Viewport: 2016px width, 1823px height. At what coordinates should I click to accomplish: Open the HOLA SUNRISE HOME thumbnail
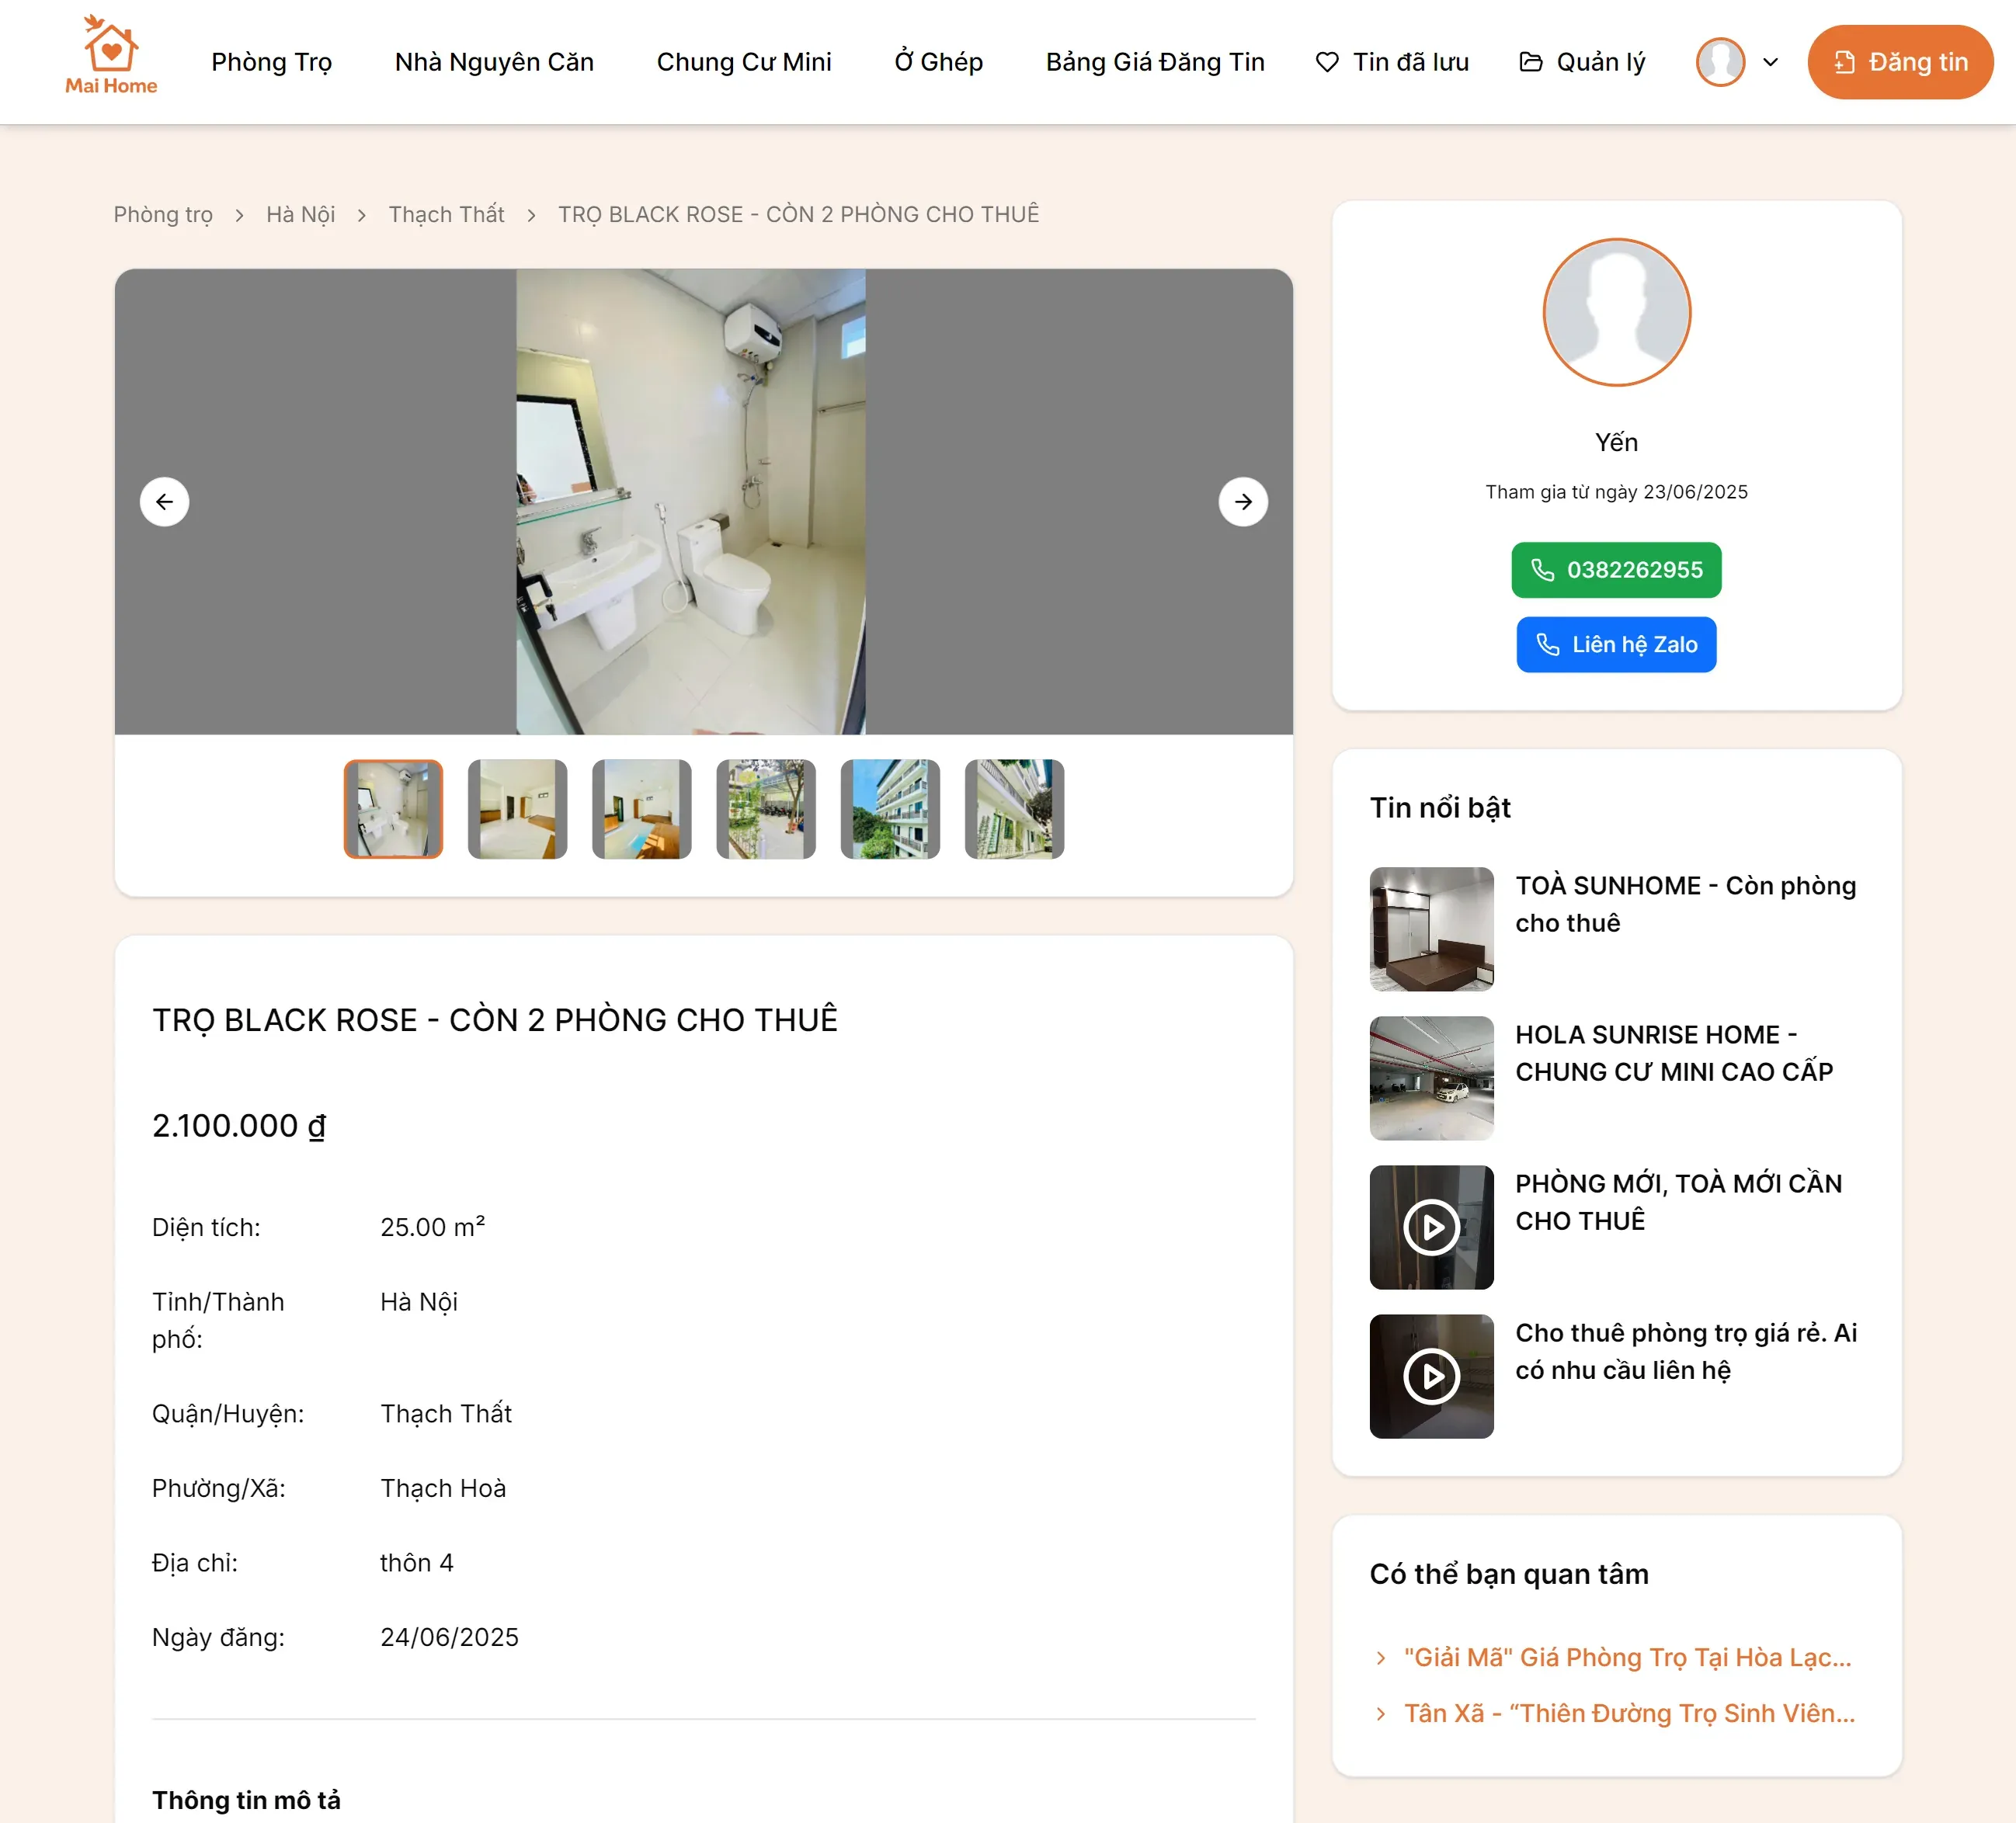pyautogui.click(x=1431, y=1078)
